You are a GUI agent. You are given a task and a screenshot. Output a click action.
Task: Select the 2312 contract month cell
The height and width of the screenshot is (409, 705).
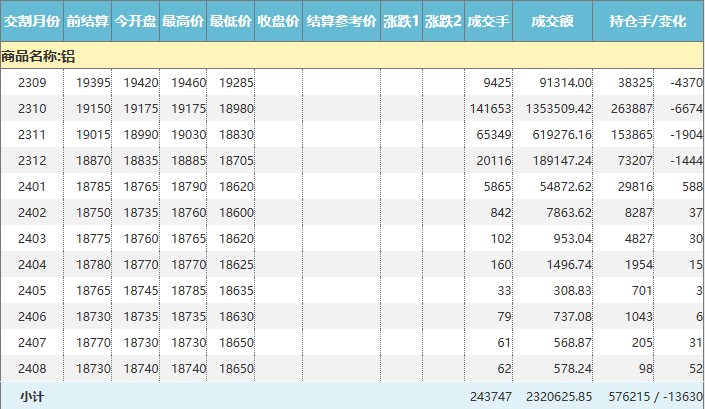click(x=32, y=160)
